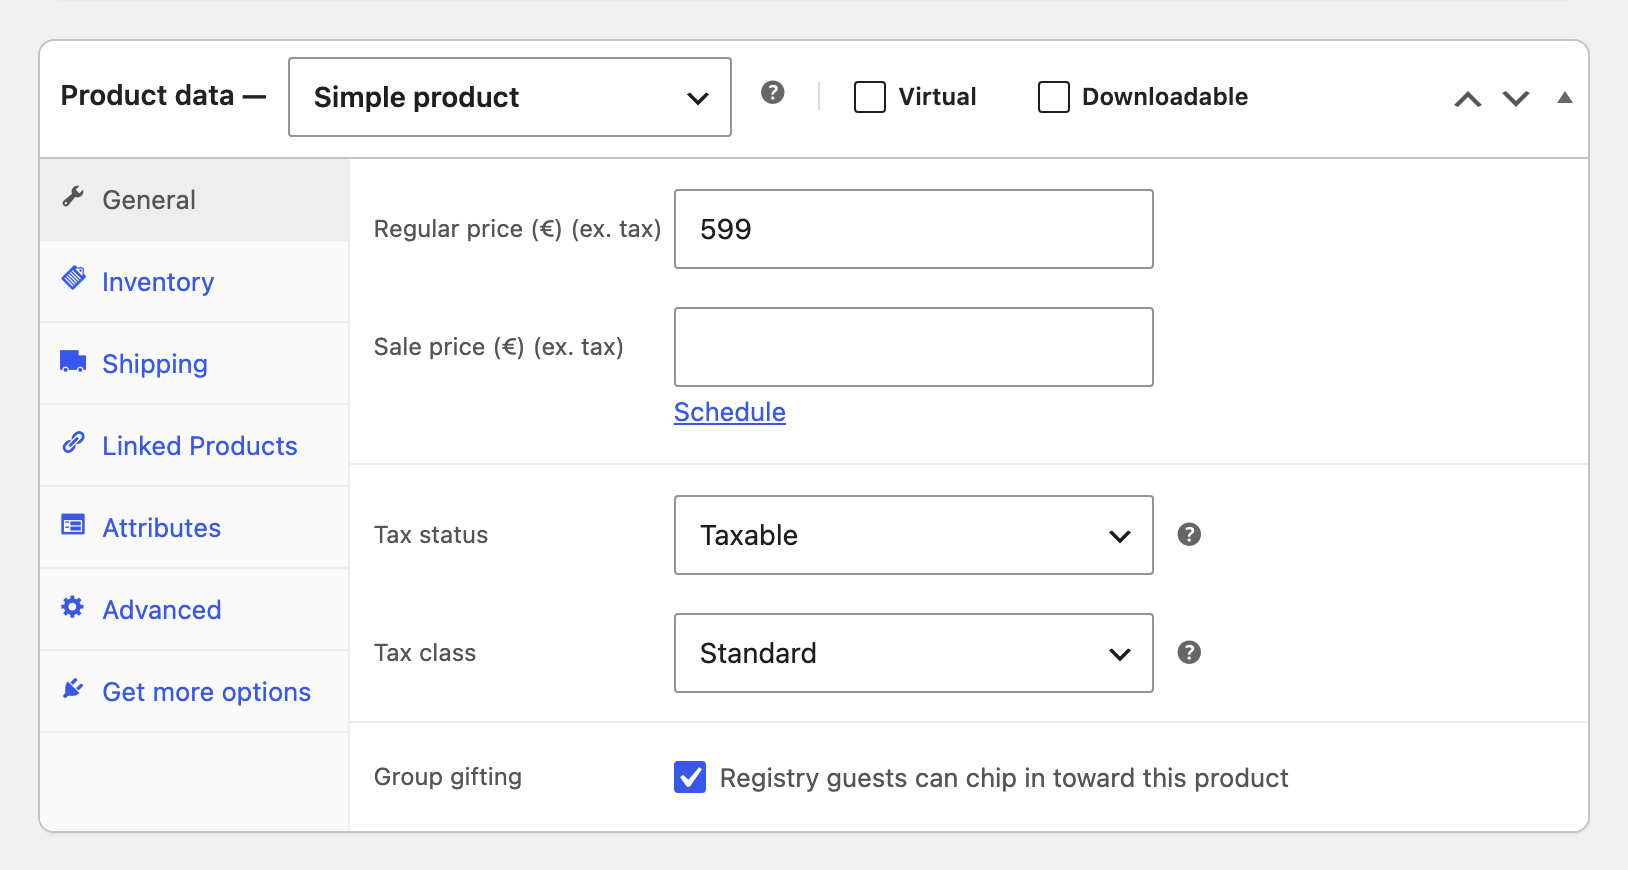Screen dimensions: 1628x870
Task: Open the Tax class Standard dropdown
Action: (914, 653)
